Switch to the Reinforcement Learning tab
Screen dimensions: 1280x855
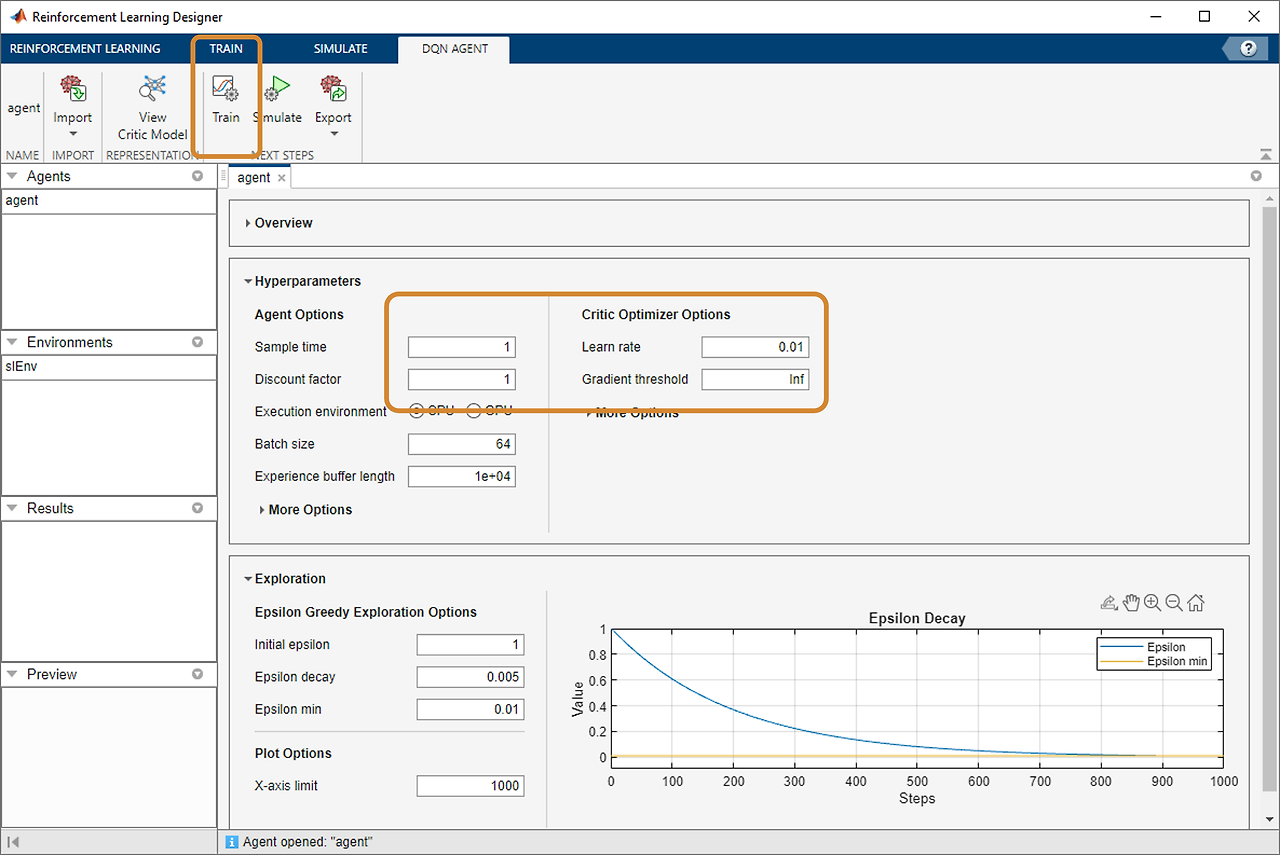tap(85, 48)
